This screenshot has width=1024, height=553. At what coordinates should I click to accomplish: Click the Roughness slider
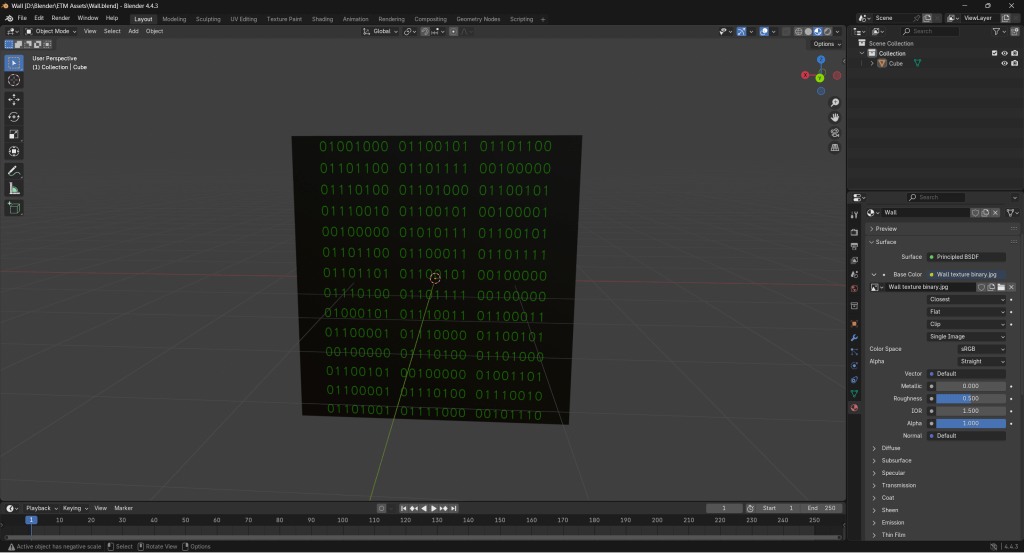pyautogui.click(x=970, y=398)
